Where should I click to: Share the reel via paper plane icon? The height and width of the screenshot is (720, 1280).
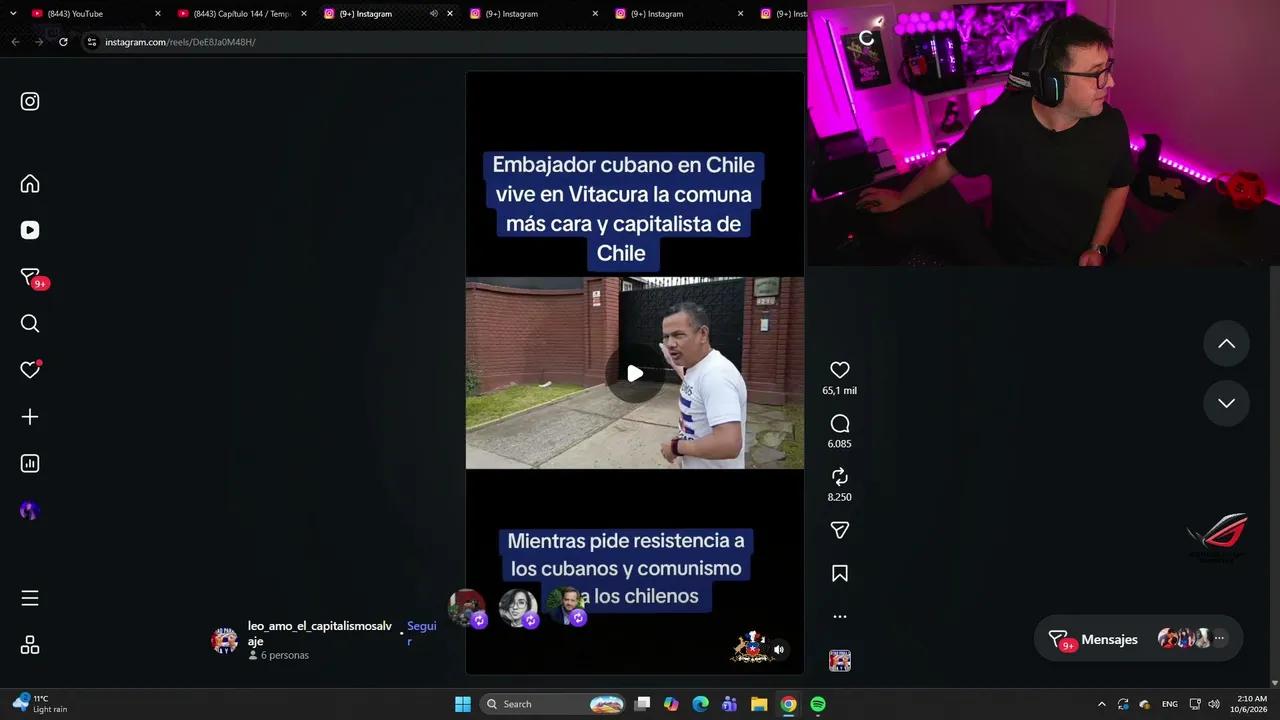840,530
